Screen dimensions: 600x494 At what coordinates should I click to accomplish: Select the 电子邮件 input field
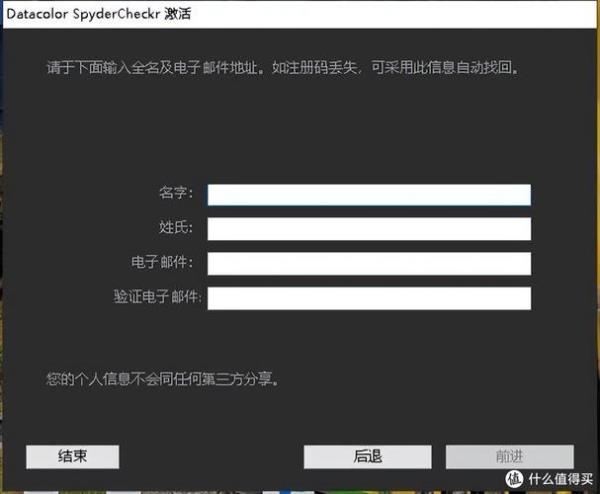point(369,263)
